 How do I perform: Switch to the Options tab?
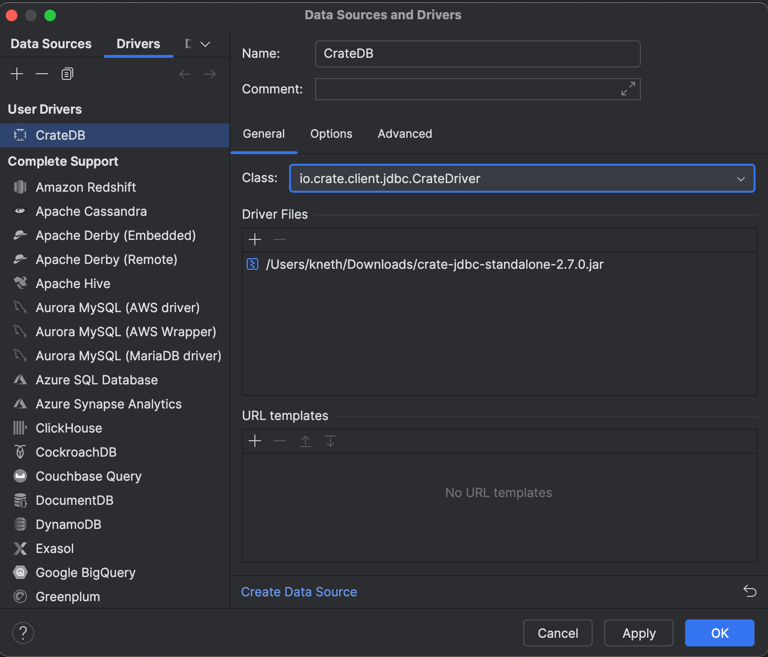331,134
